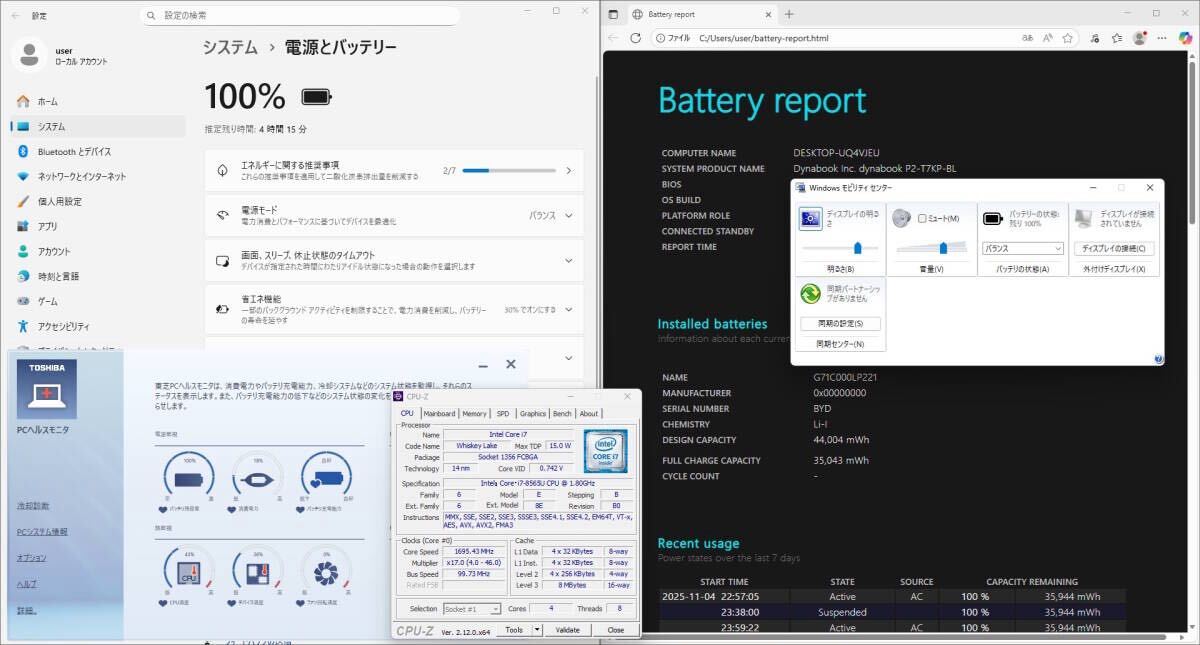
Task: Click the fan speed gauge icon
Action: coord(328,573)
